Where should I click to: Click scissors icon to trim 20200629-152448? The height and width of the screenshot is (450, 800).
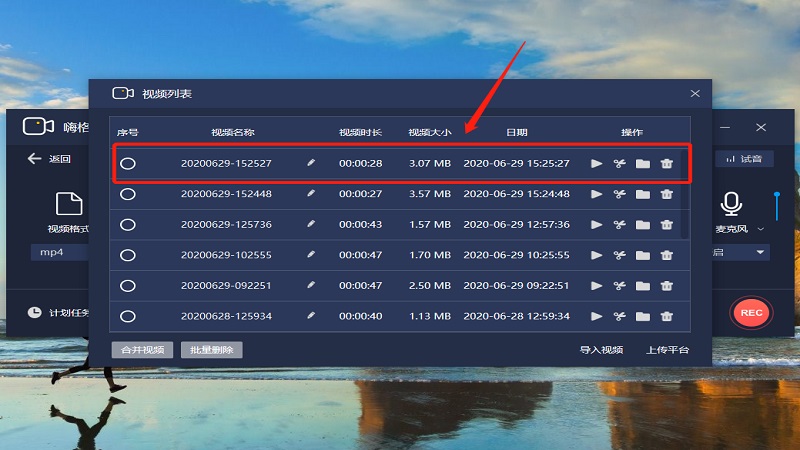click(620, 194)
